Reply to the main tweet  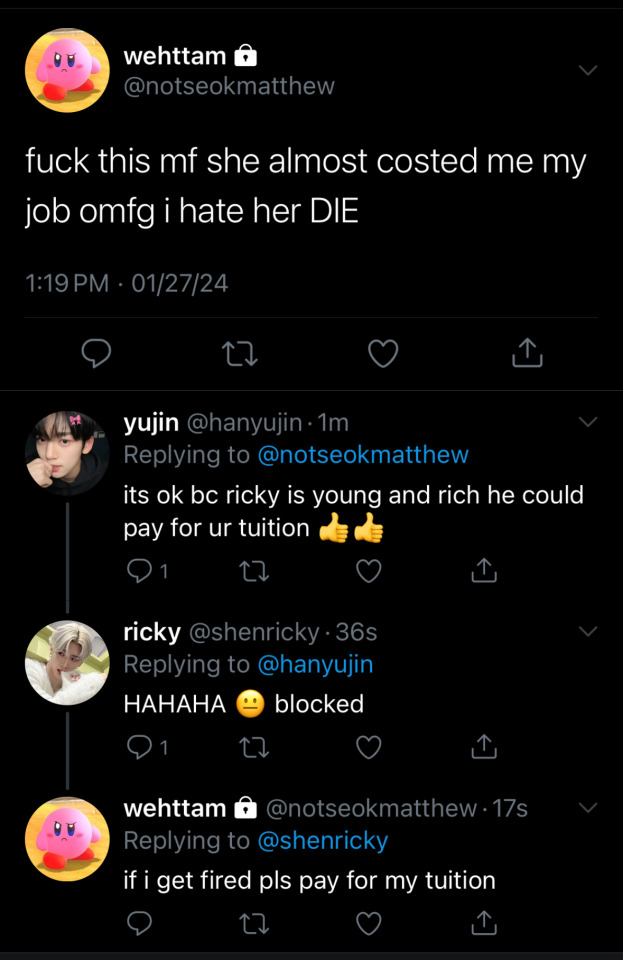(96, 352)
